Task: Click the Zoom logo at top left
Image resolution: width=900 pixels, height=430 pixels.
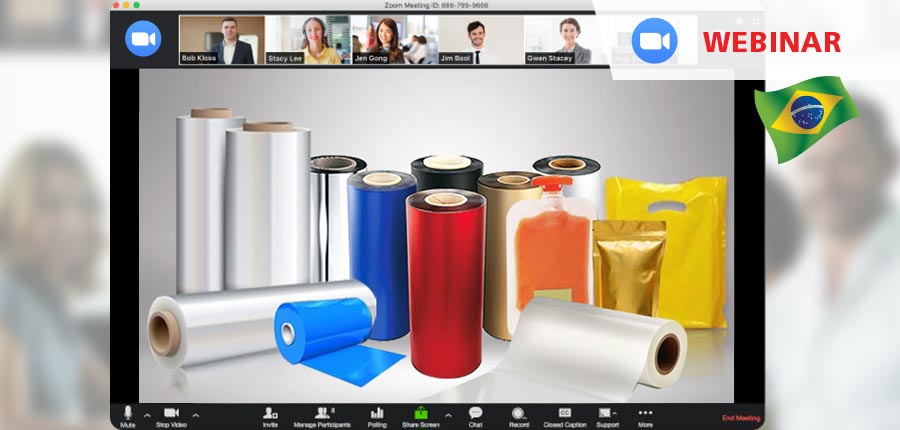Action: point(143,38)
